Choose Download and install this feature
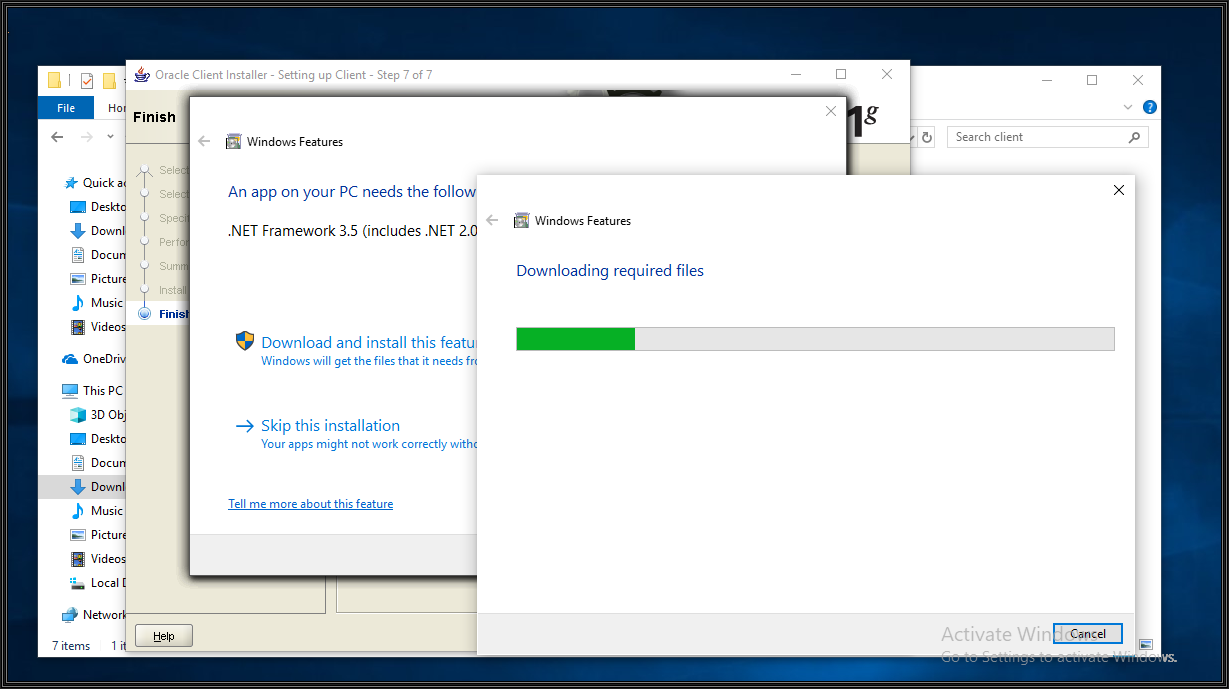Image resolution: width=1229 pixels, height=689 pixels. [x=369, y=342]
